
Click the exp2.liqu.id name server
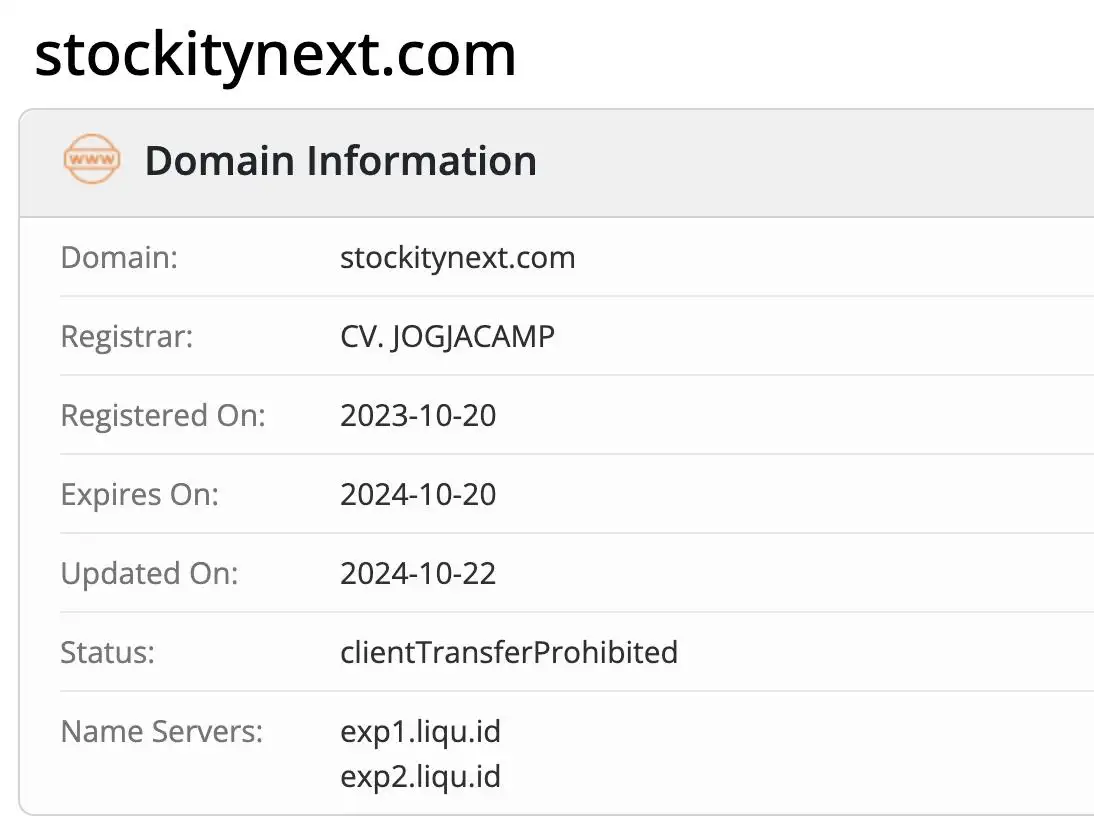click(420, 776)
